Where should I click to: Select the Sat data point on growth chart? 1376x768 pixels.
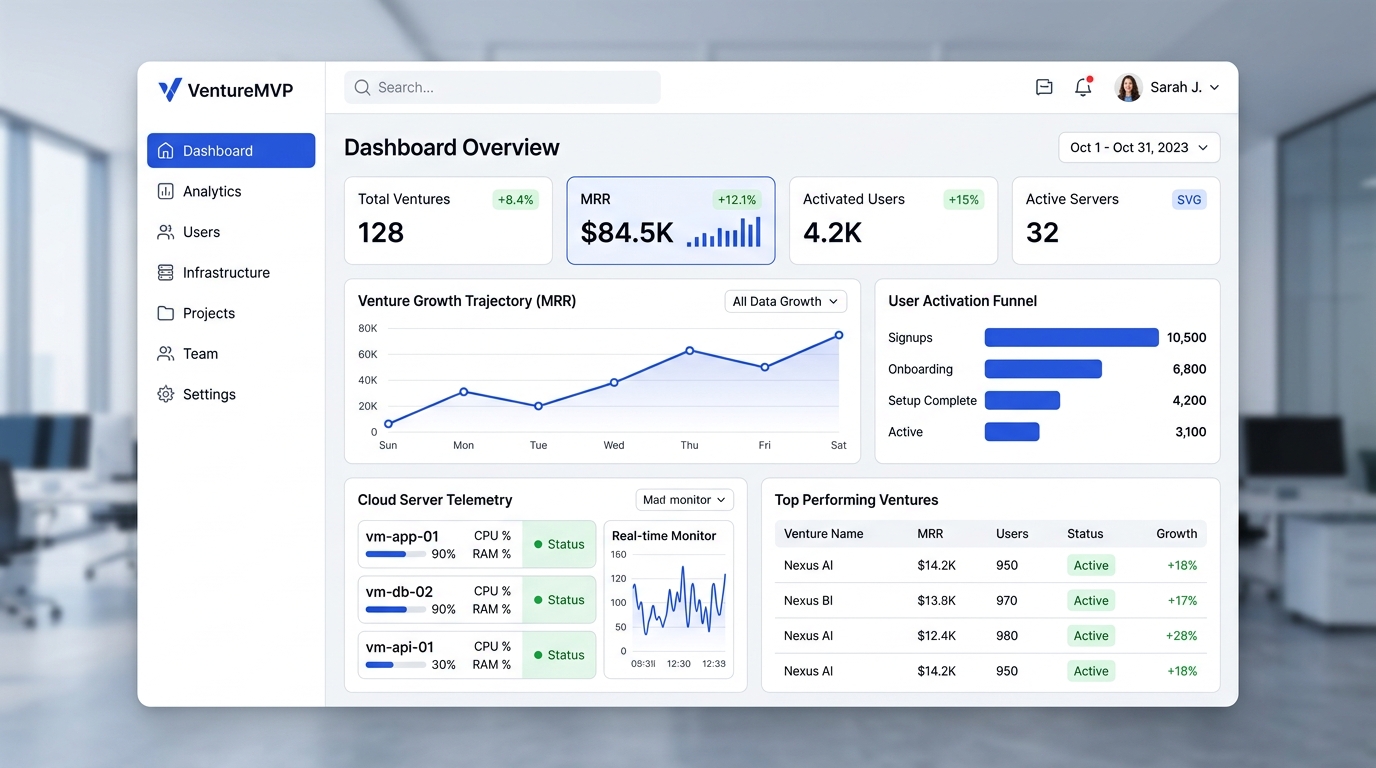click(839, 335)
